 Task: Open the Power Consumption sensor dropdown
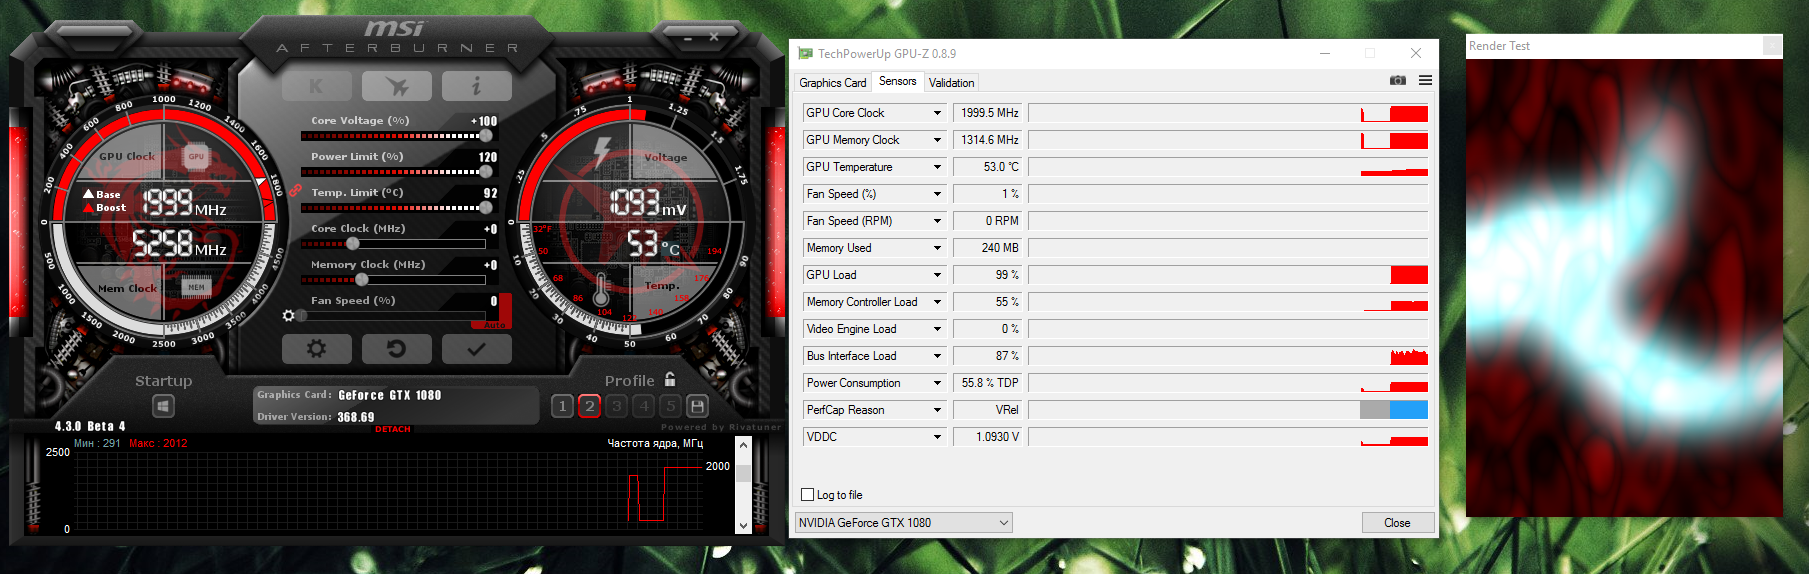[937, 383]
